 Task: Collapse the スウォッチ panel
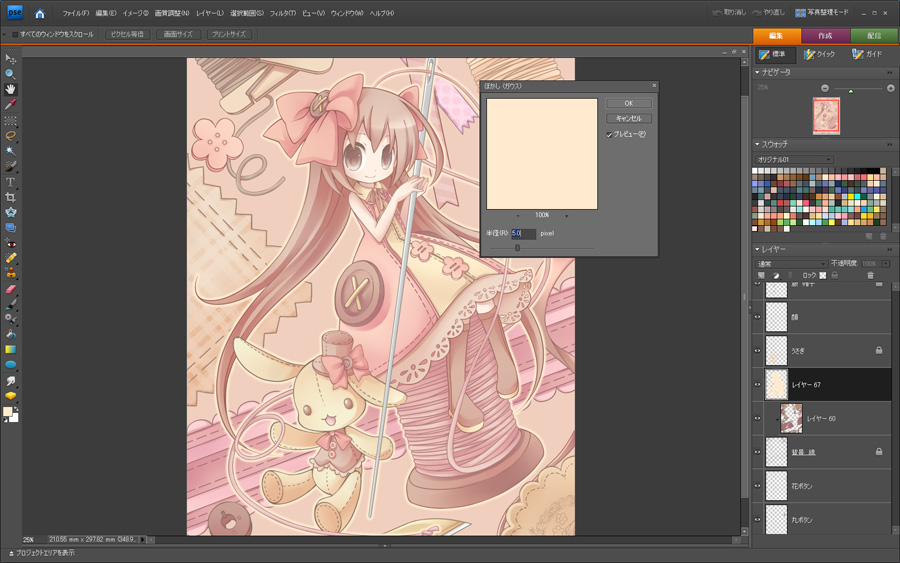(757, 144)
